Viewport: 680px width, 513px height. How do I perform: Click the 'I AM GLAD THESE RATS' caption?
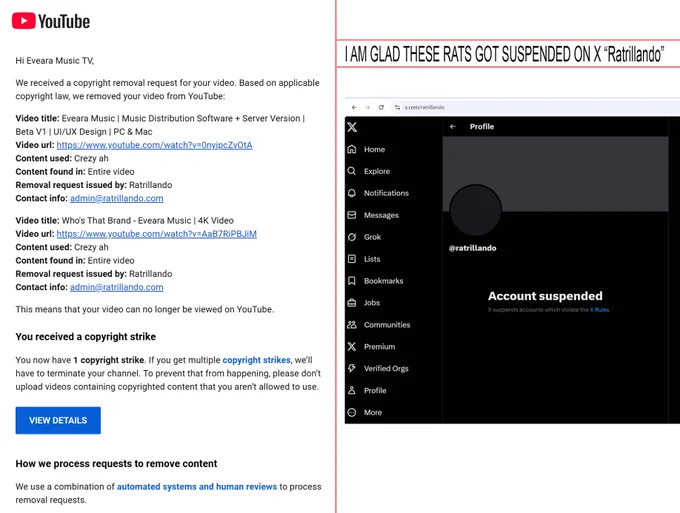(504, 55)
